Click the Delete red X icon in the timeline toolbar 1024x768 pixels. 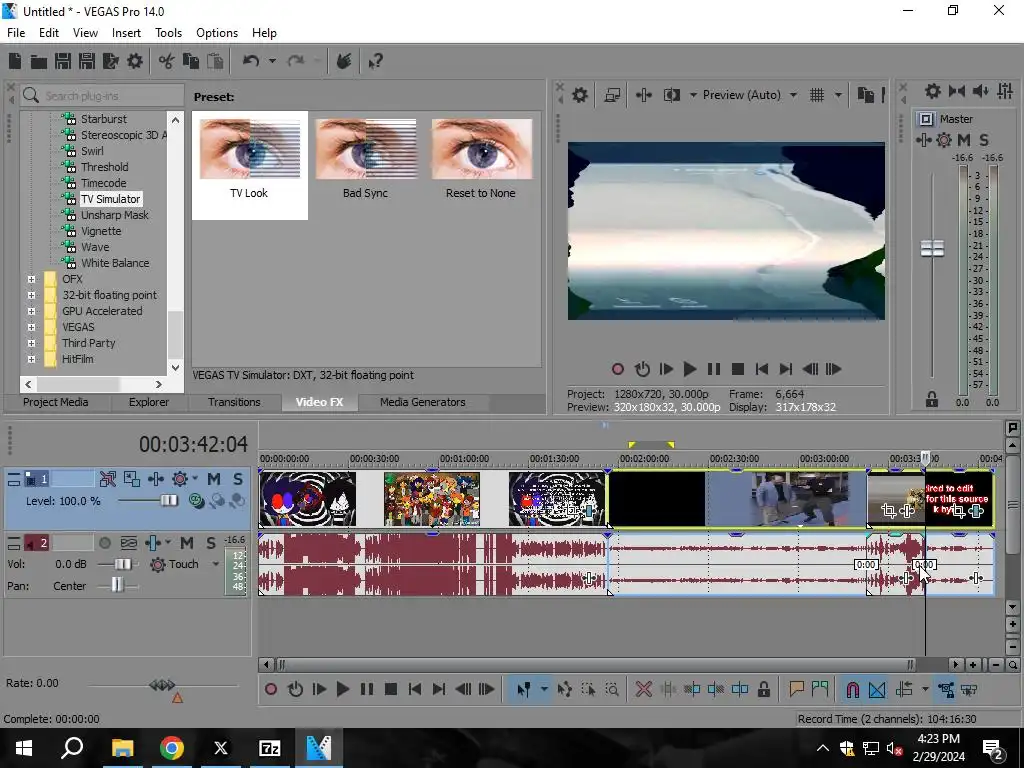click(x=643, y=689)
